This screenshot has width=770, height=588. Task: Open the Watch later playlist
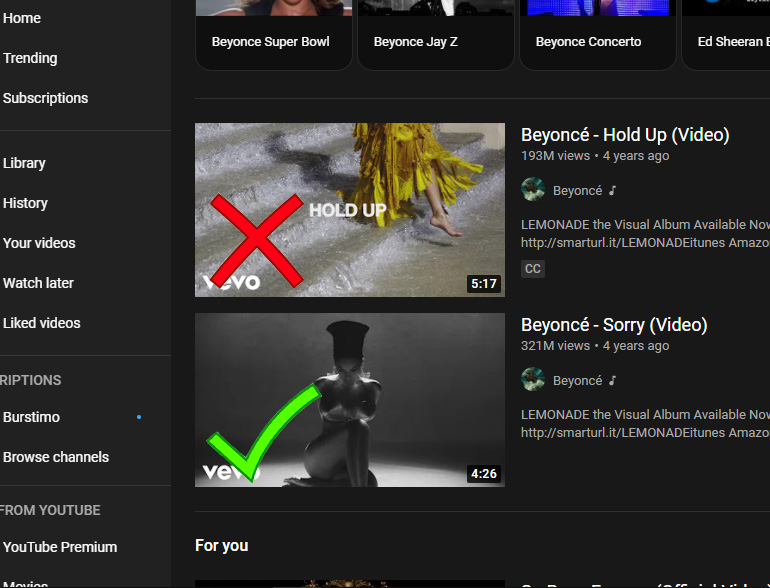coord(38,283)
